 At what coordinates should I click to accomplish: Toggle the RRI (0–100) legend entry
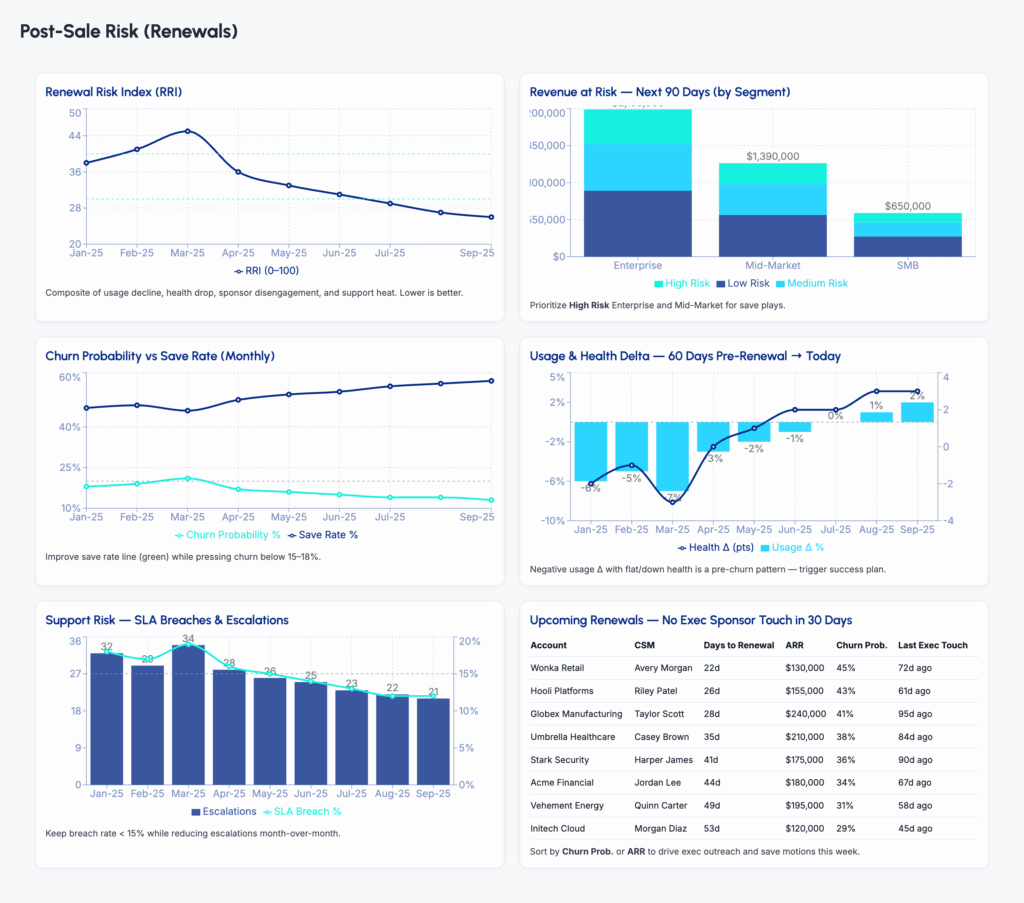266,270
